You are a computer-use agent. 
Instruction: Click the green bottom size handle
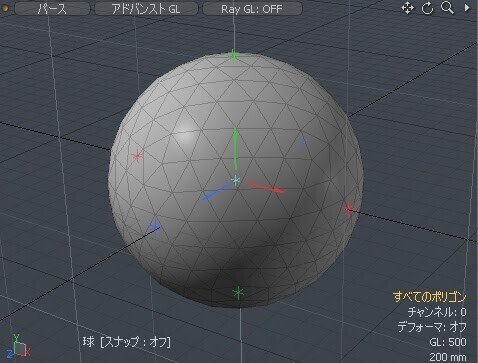238,293
